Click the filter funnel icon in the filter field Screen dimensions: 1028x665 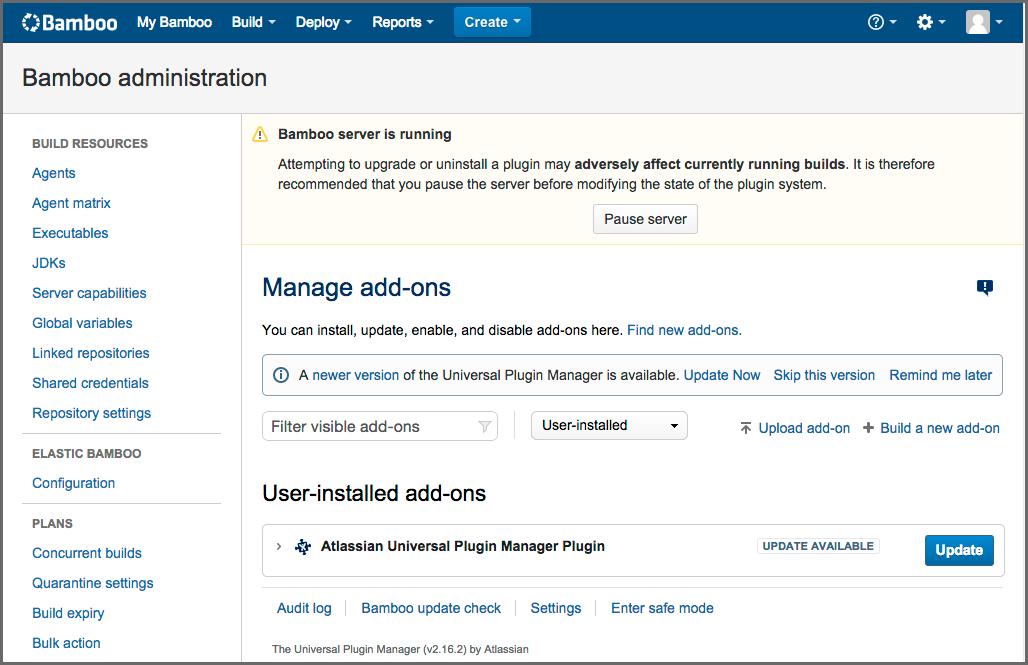point(484,426)
